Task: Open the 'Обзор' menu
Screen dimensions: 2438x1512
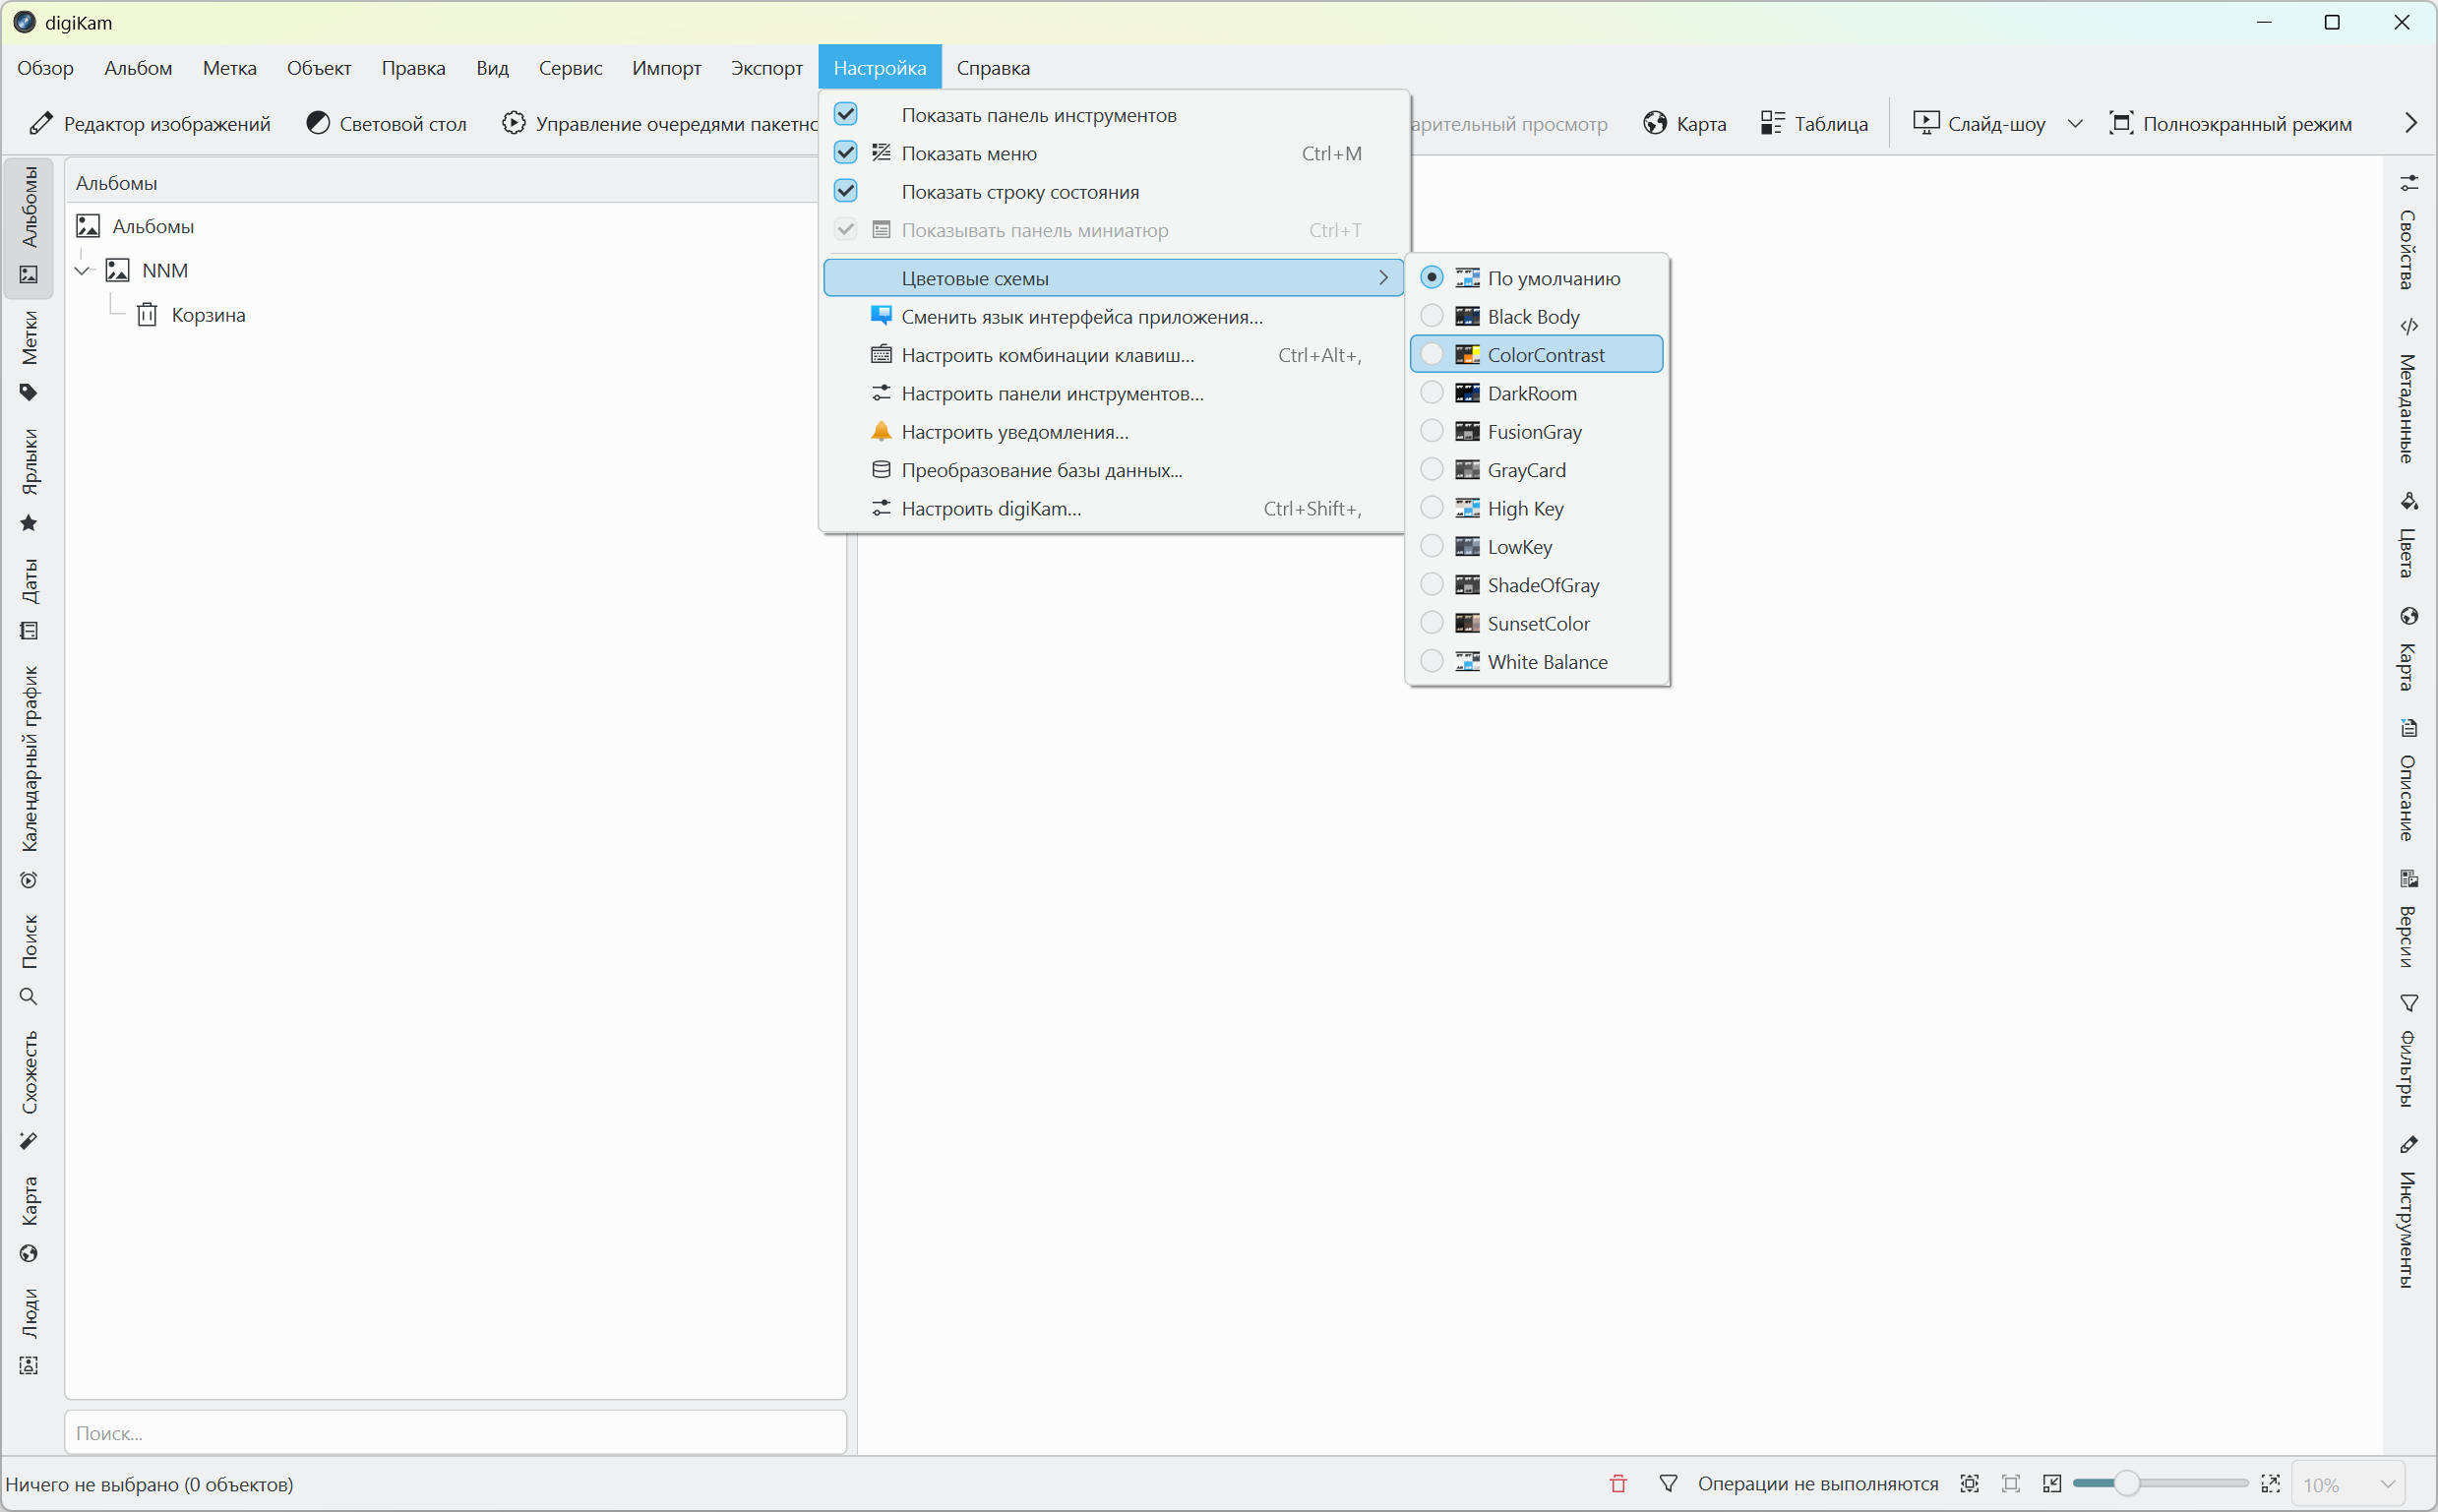Action: click(45, 67)
